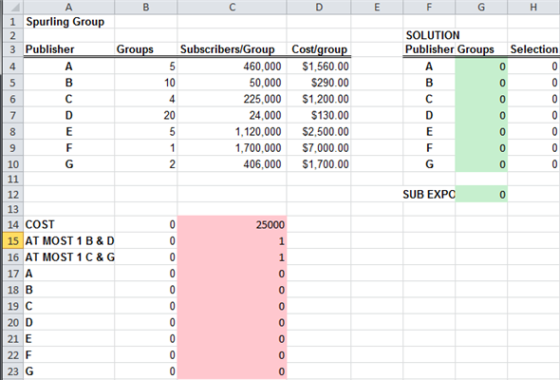Click the SOLUTION label cell
The height and width of the screenshot is (380, 560).
click(x=429, y=35)
